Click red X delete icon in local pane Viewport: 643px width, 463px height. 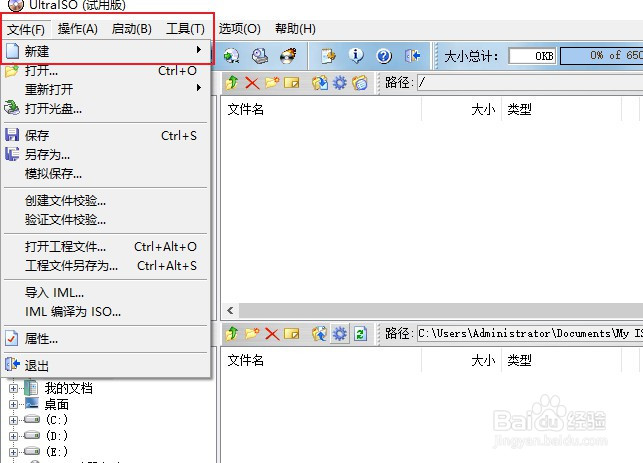[x=272, y=334]
